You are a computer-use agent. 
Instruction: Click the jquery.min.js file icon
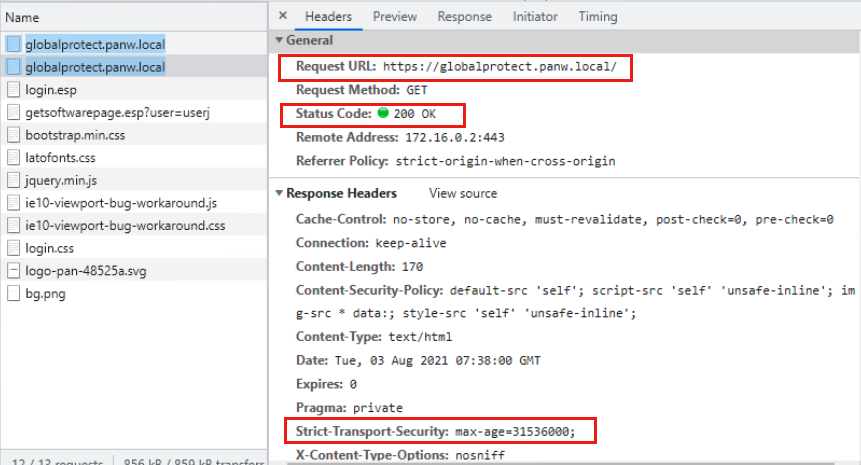[13, 180]
